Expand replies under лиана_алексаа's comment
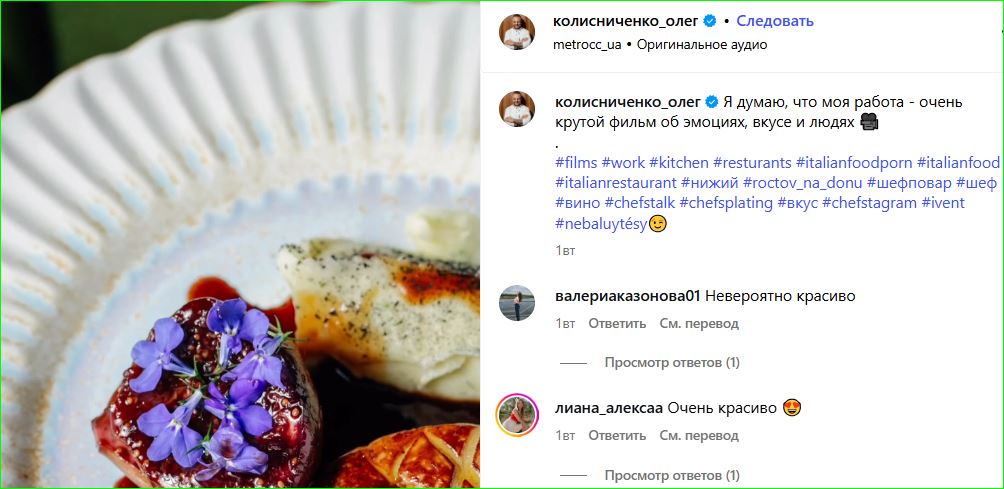Screen dimensions: 1004x489 click(x=672, y=475)
